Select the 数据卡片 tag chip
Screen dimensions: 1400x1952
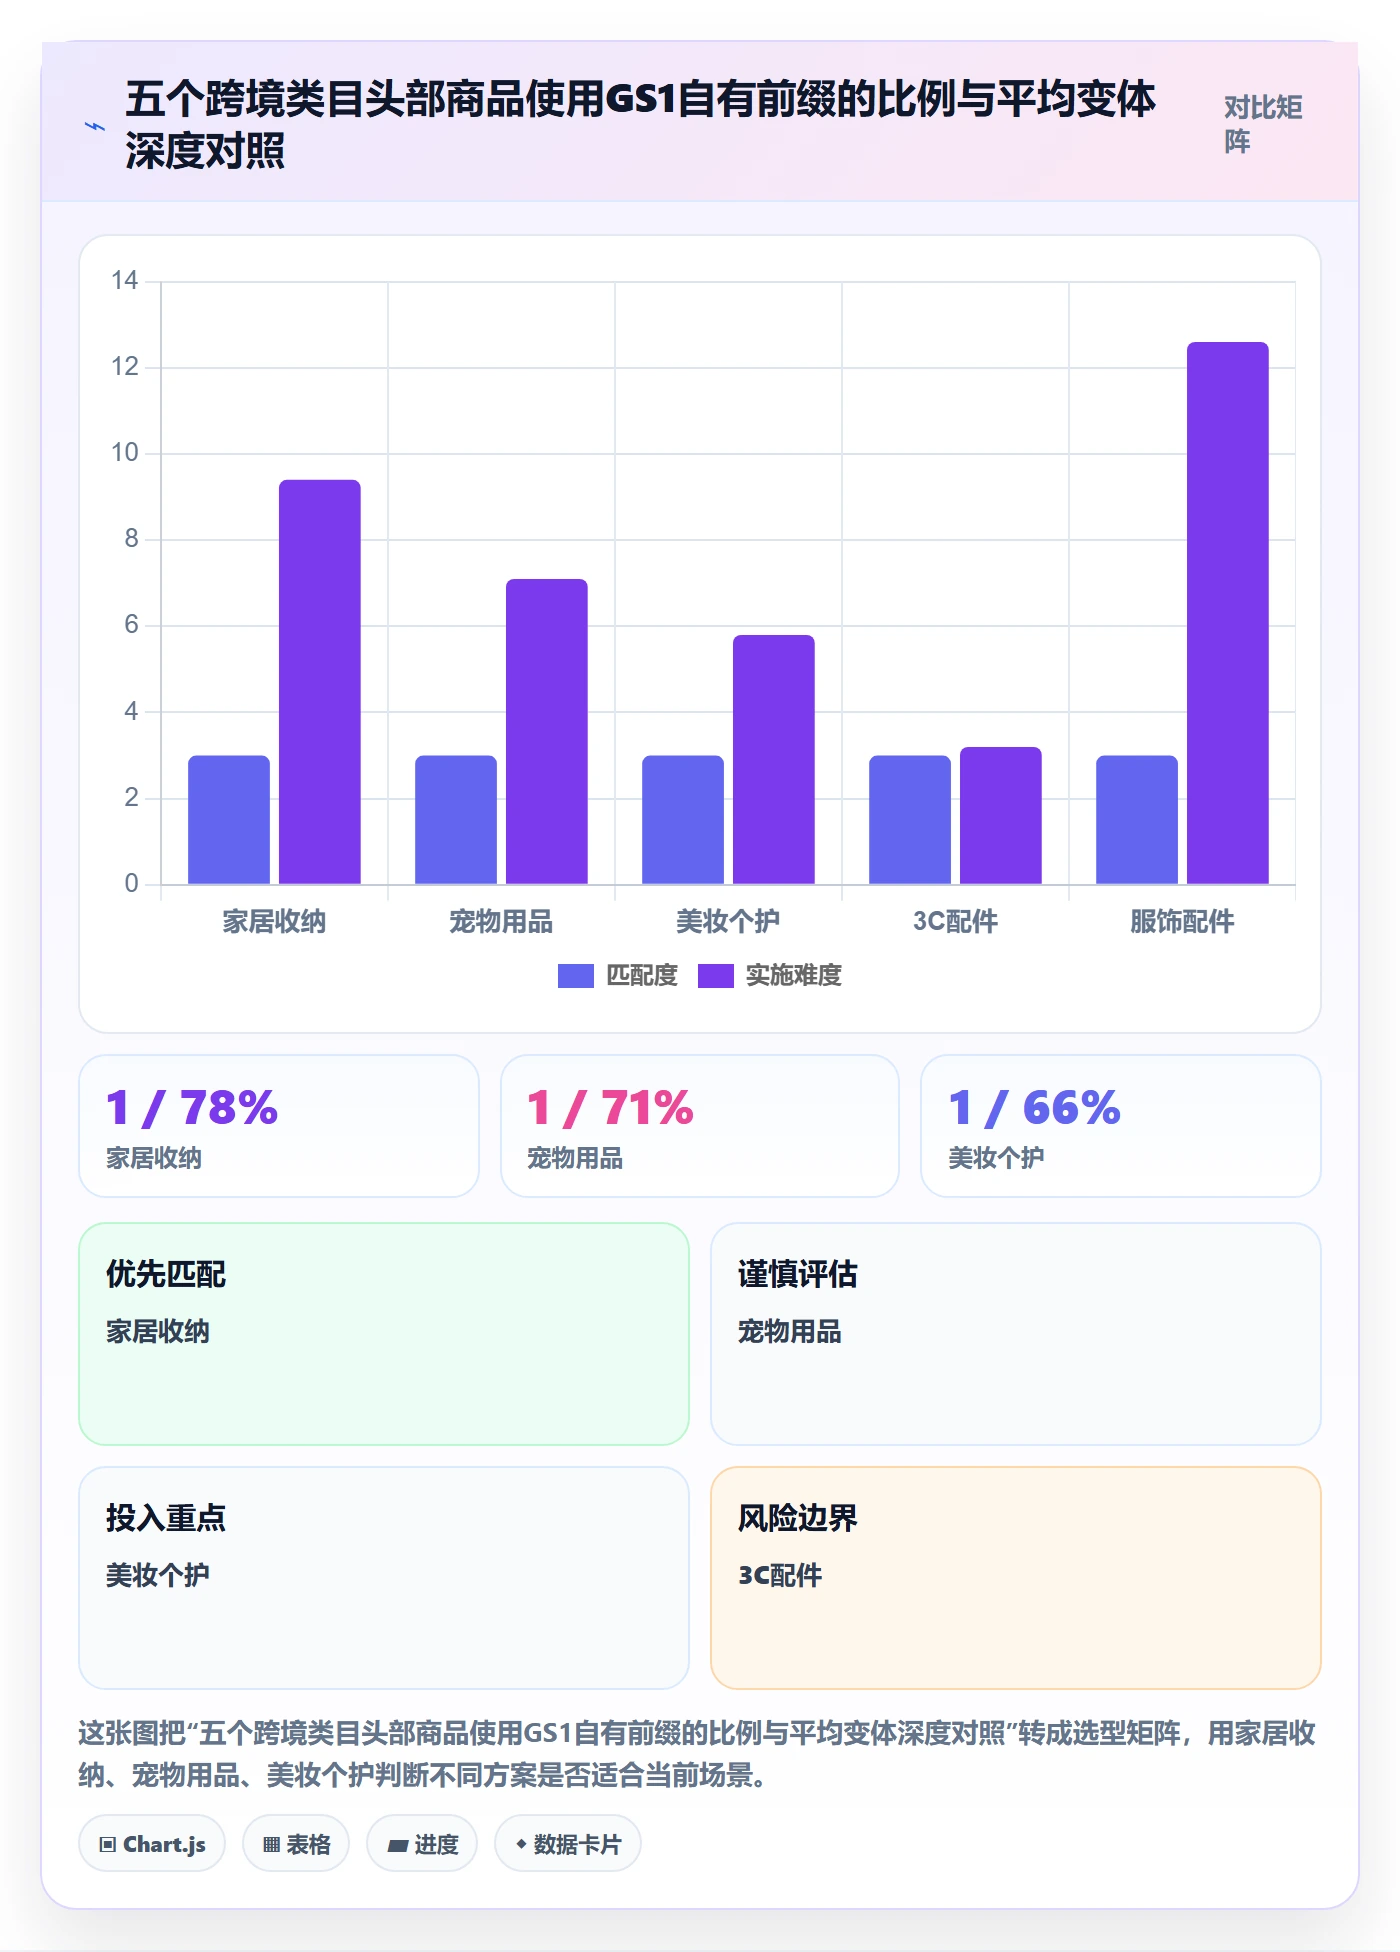(568, 1843)
